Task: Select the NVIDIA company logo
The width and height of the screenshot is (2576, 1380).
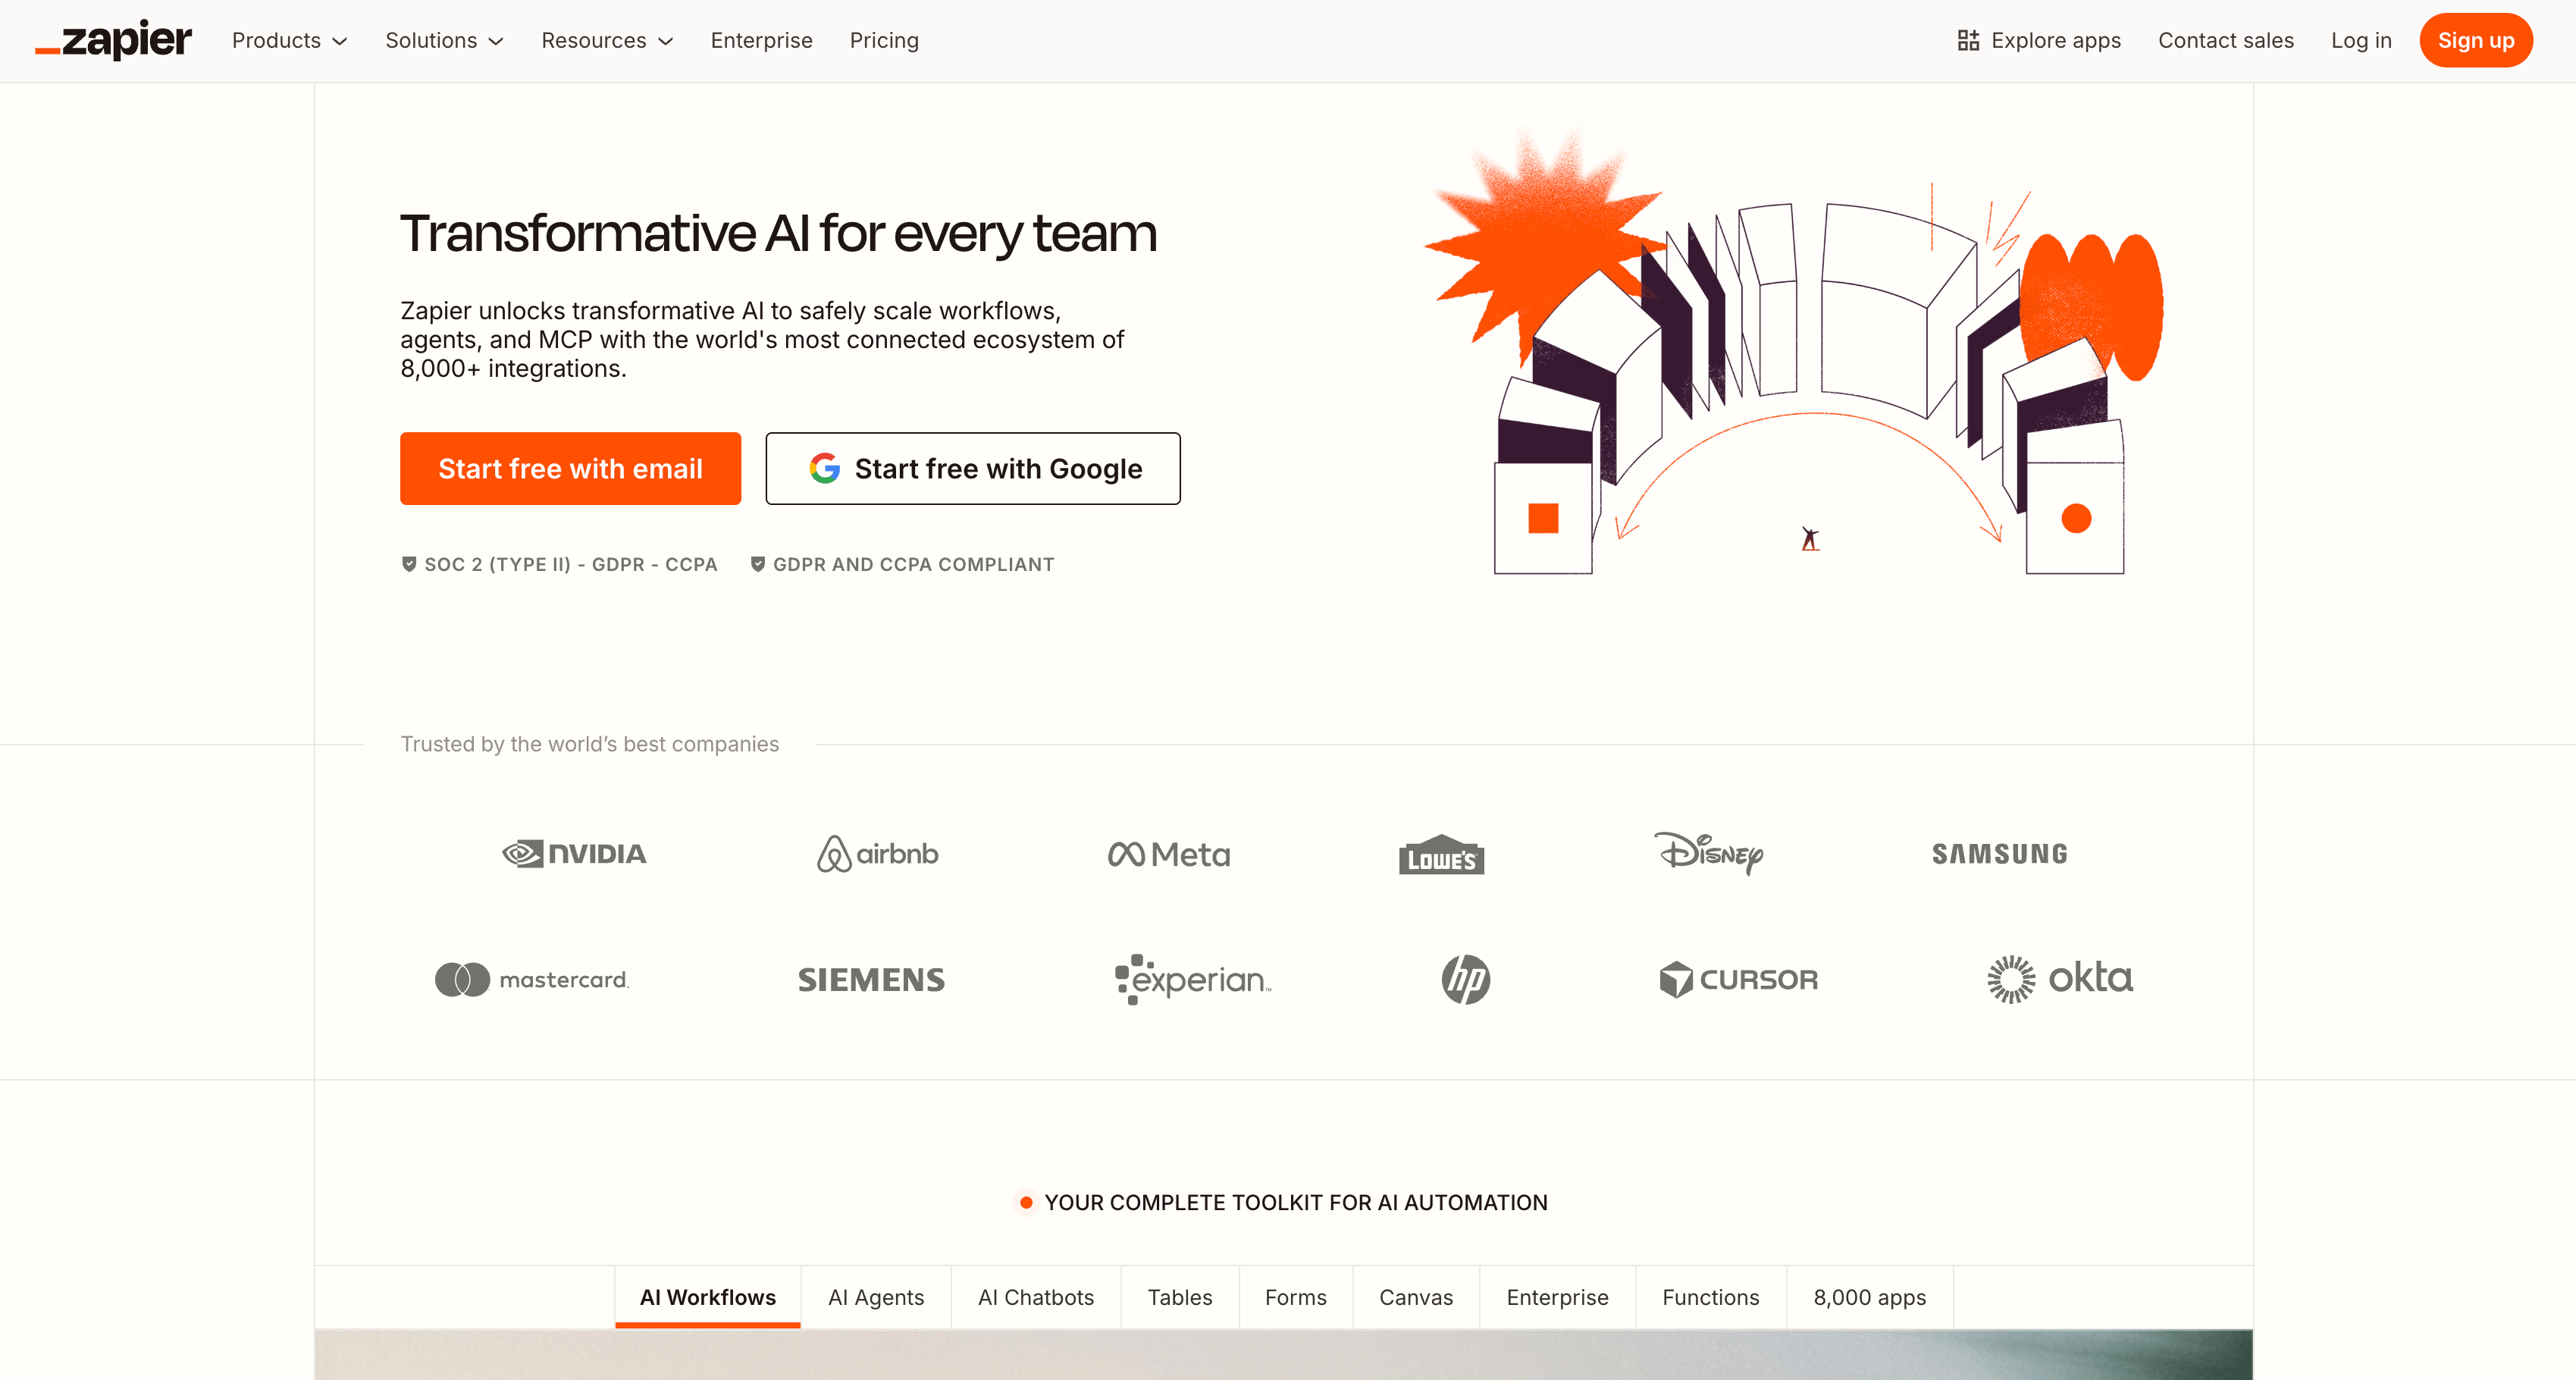Action: [574, 854]
